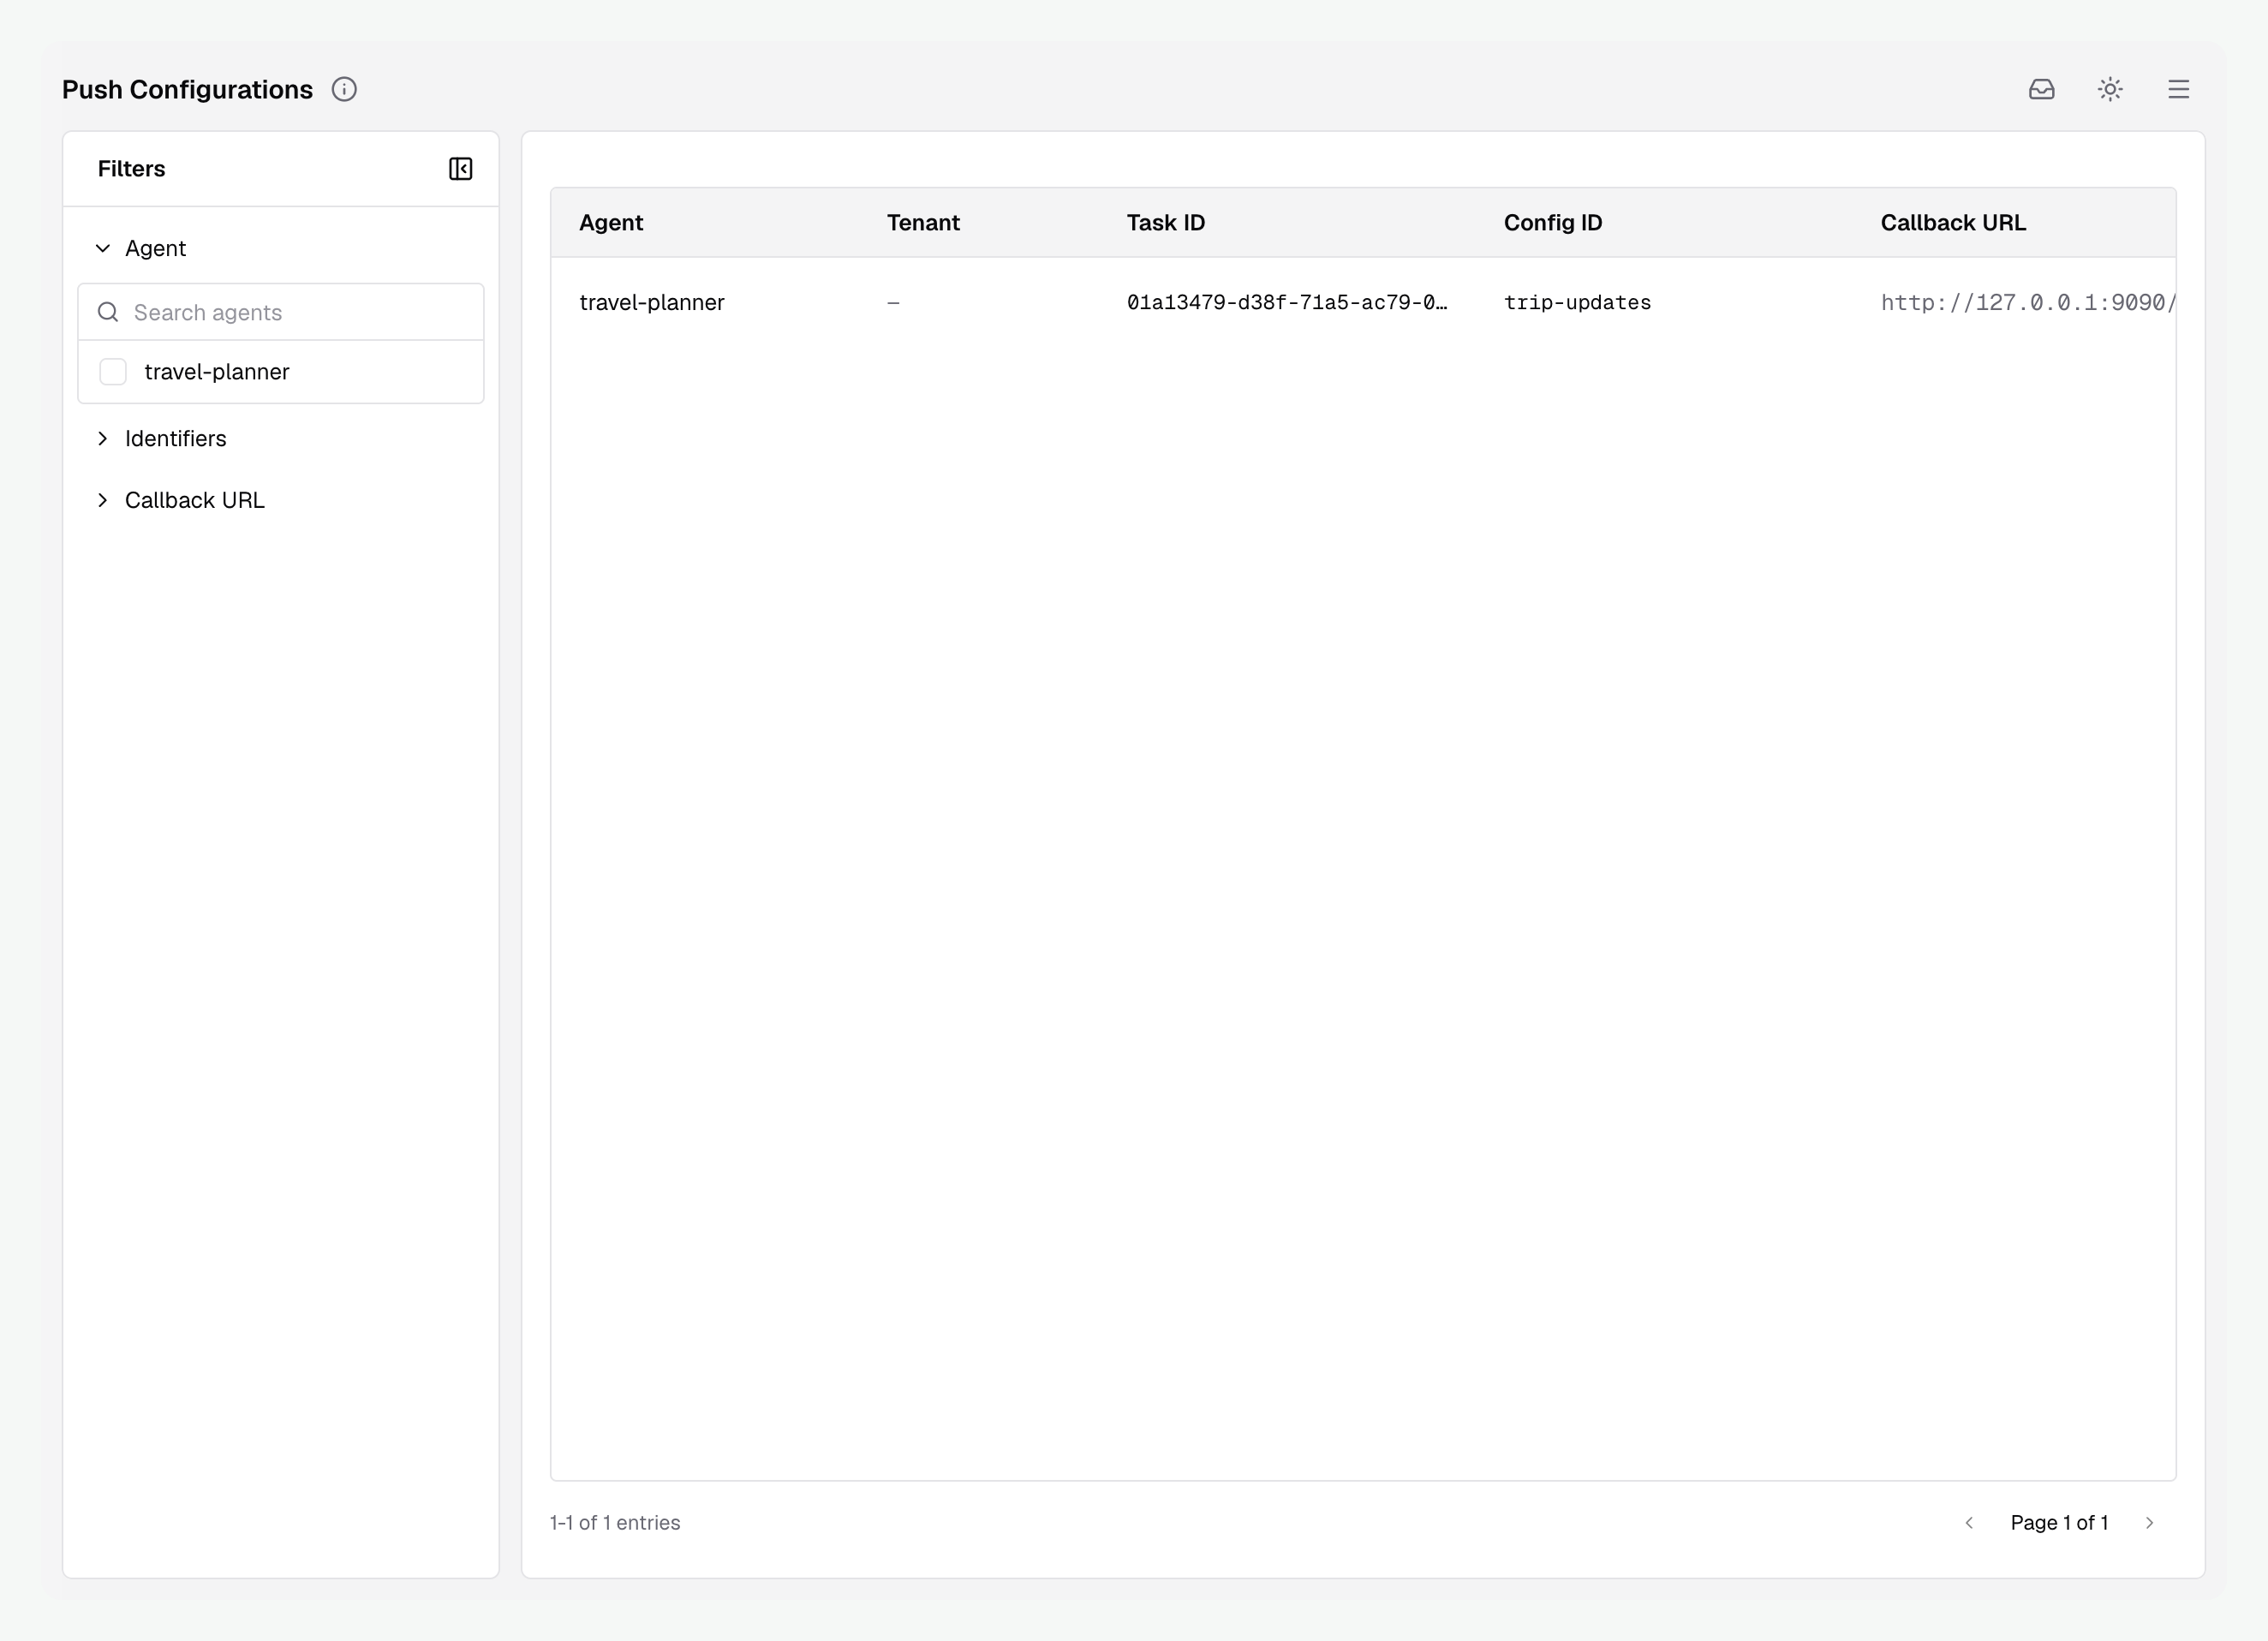This screenshot has width=2268, height=1641.
Task: Click the Push Configurations page title
Action: [x=187, y=89]
